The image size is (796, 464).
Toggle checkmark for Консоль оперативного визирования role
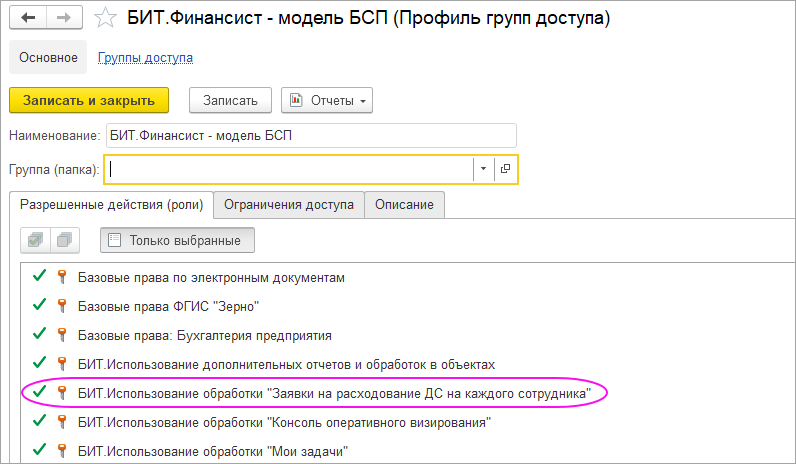(x=39, y=420)
